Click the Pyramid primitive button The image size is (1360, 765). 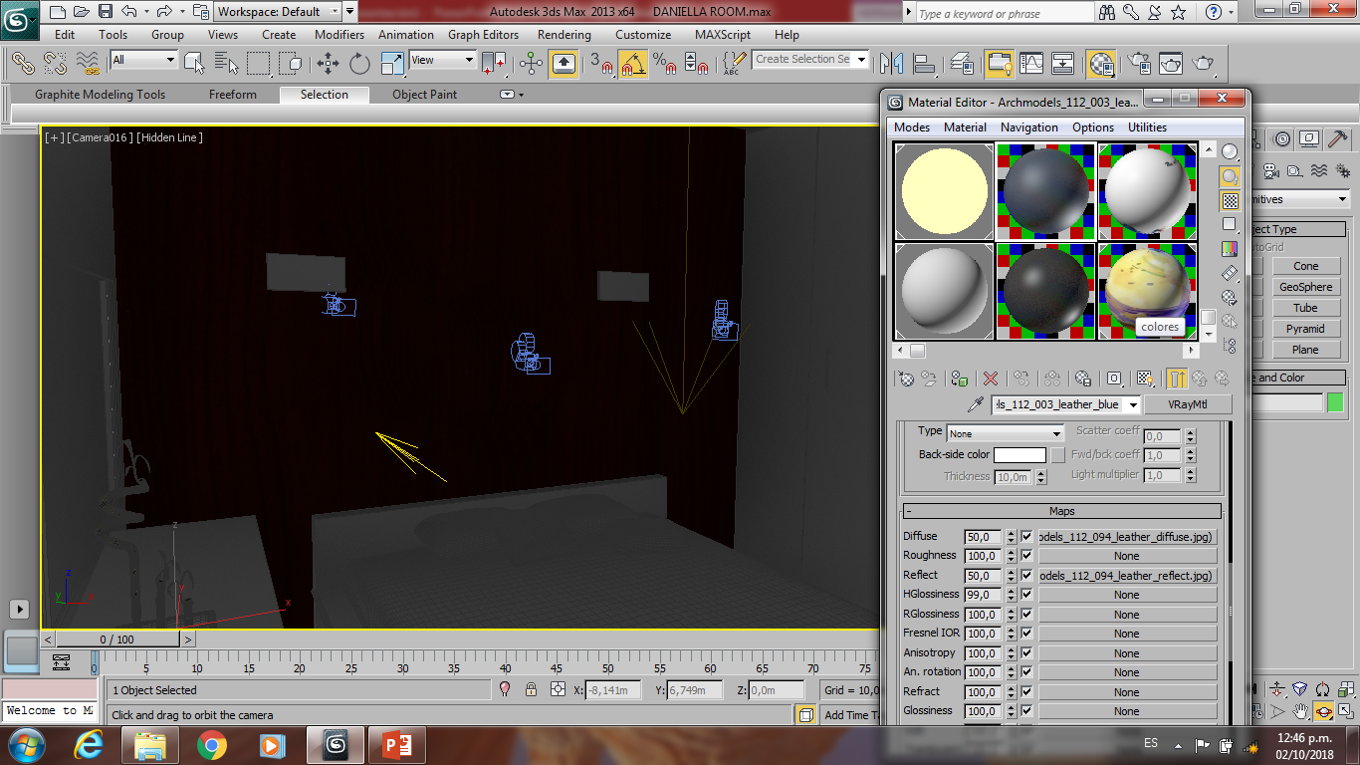point(1305,329)
